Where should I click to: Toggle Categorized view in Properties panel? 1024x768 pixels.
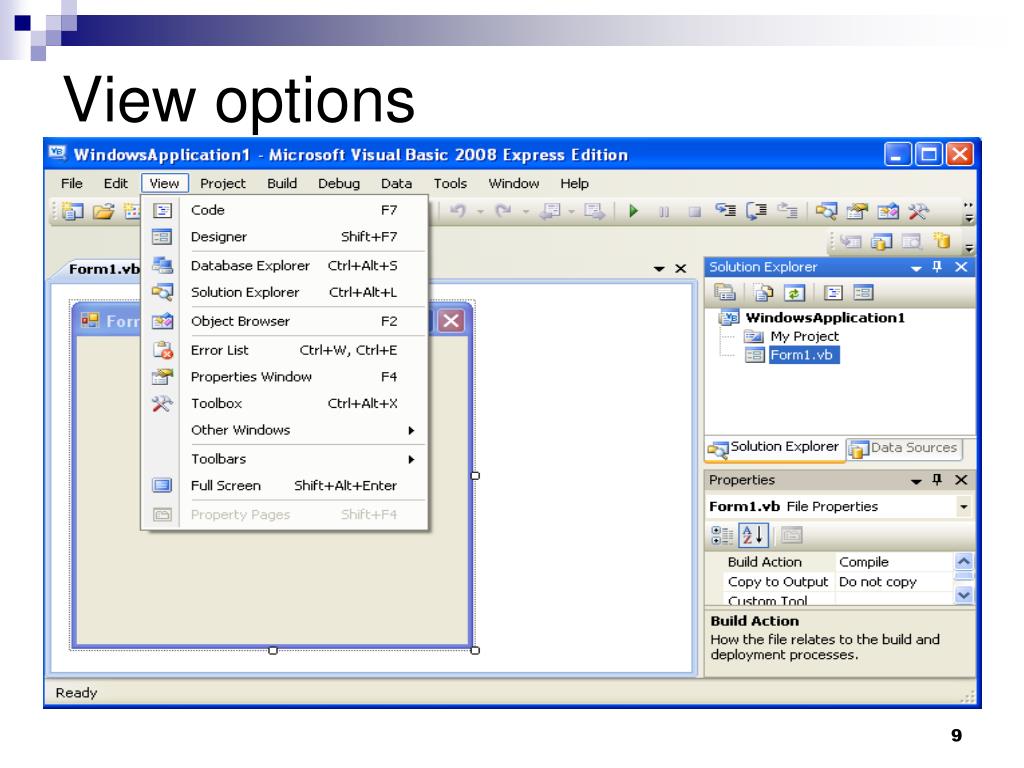point(722,536)
